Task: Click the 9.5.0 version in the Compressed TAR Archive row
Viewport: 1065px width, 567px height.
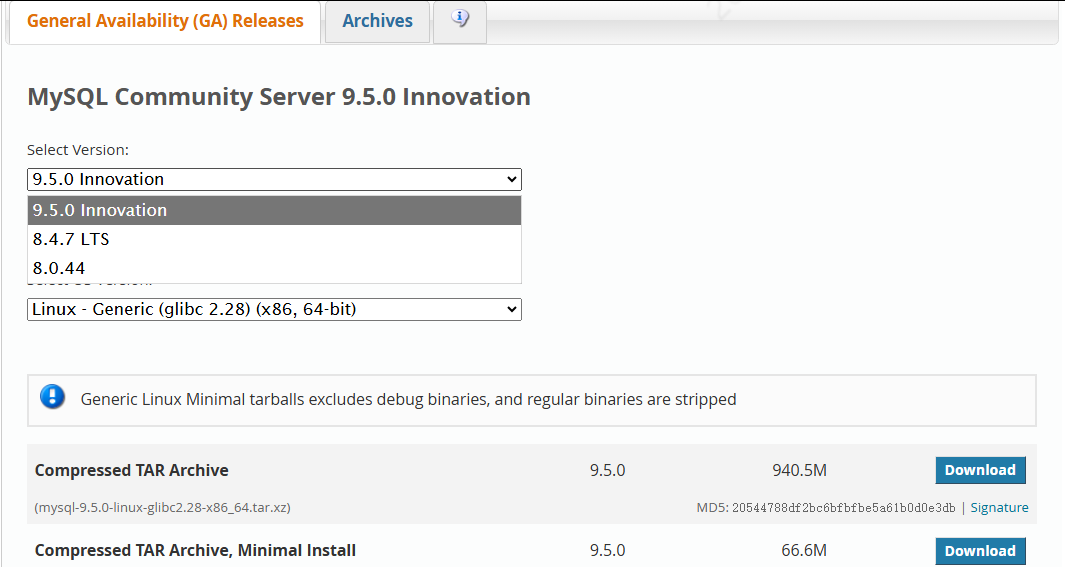Action: tap(607, 470)
